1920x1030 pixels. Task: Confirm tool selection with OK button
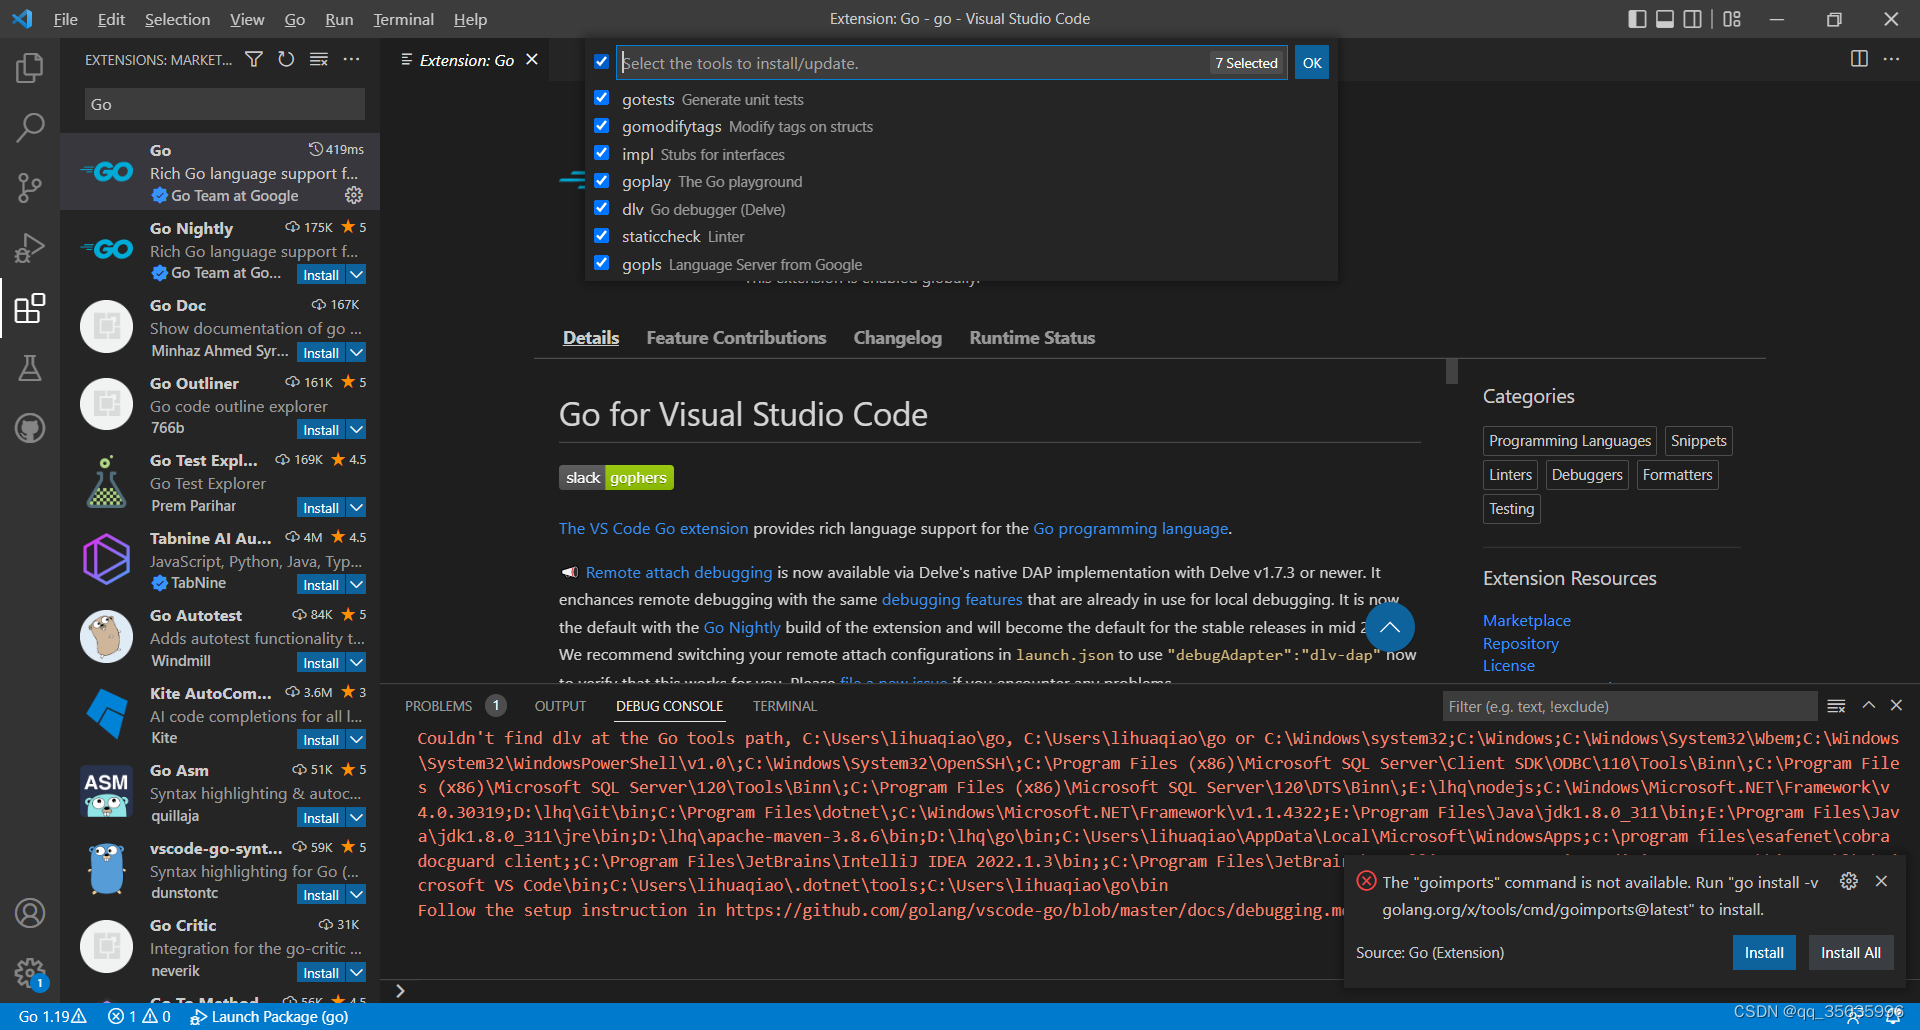1312,63
